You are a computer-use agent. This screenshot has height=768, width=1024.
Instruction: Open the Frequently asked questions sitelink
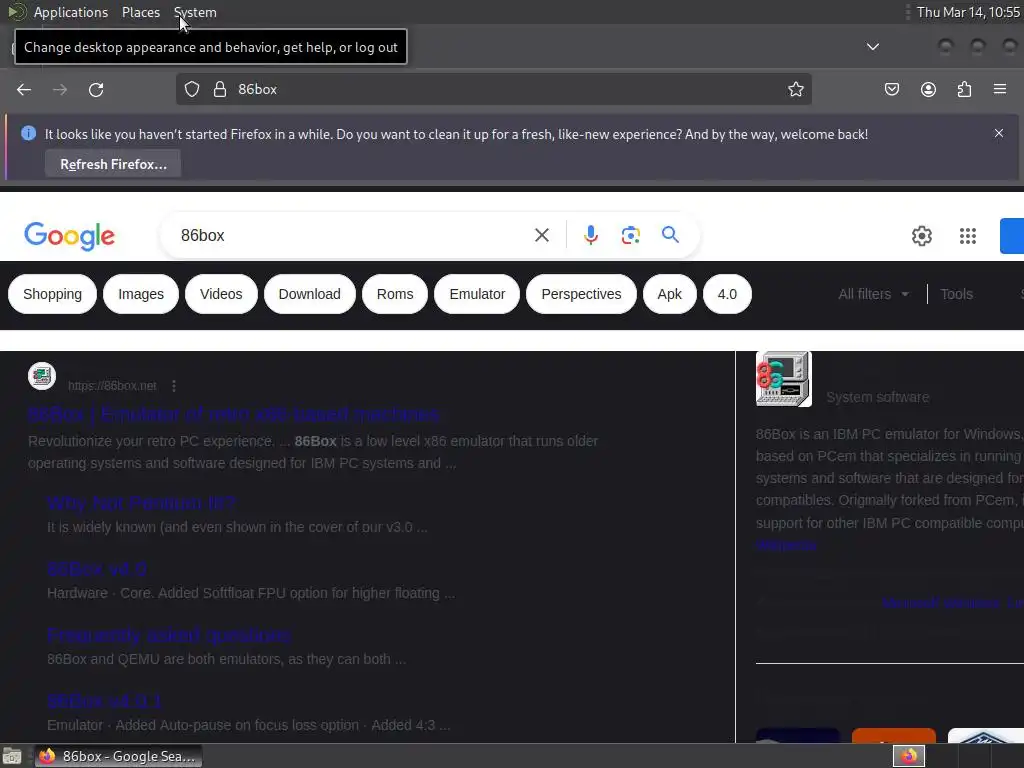(x=168, y=635)
